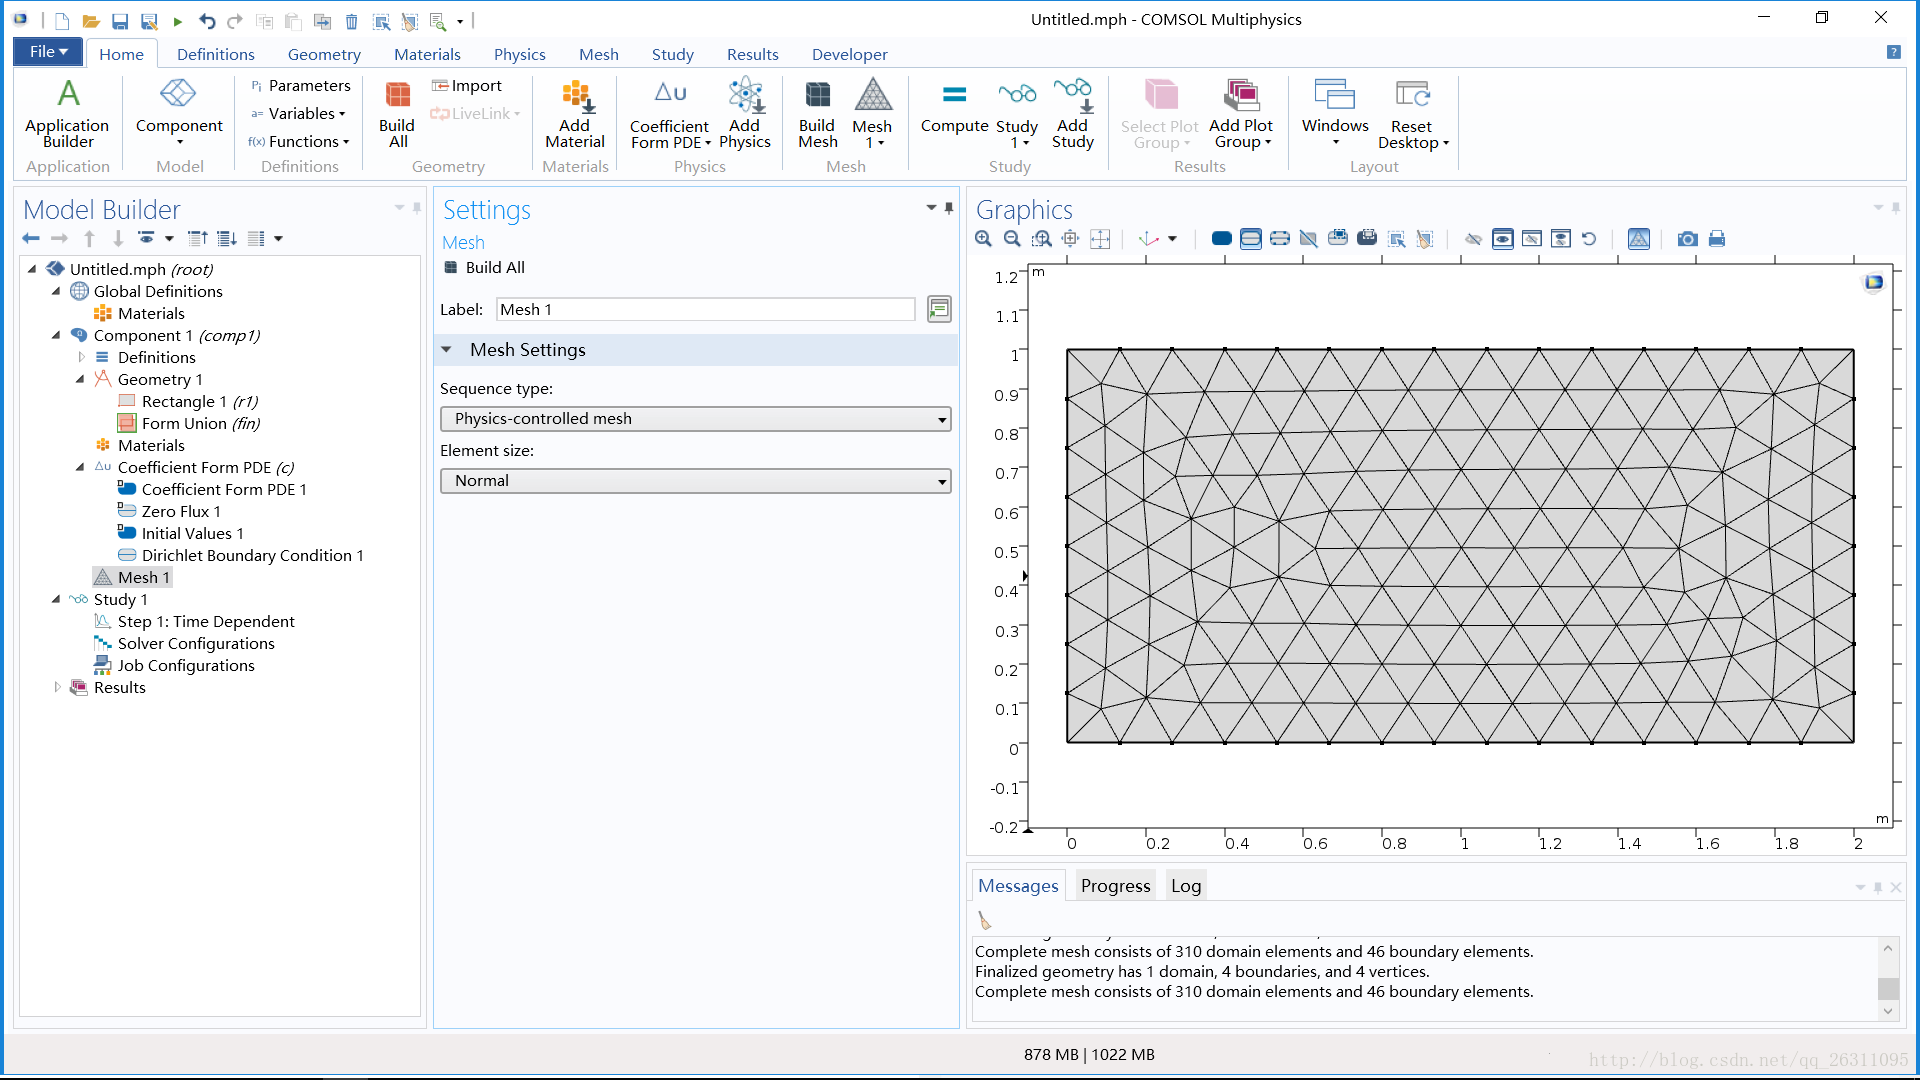The height and width of the screenshot is (1080, 1920).
Task: Collapse the Mesh Settings section
Action: [447, 350]
